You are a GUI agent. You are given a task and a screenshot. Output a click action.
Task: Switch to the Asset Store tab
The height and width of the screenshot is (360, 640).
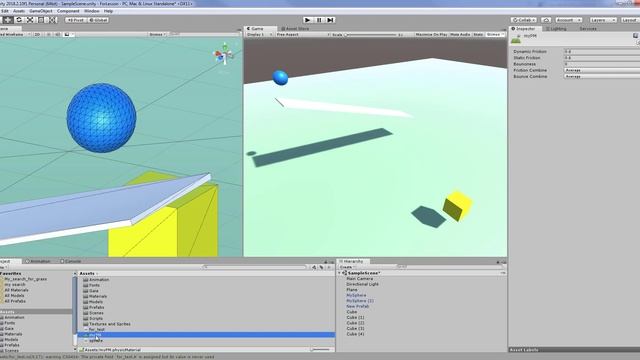[295, 29]
